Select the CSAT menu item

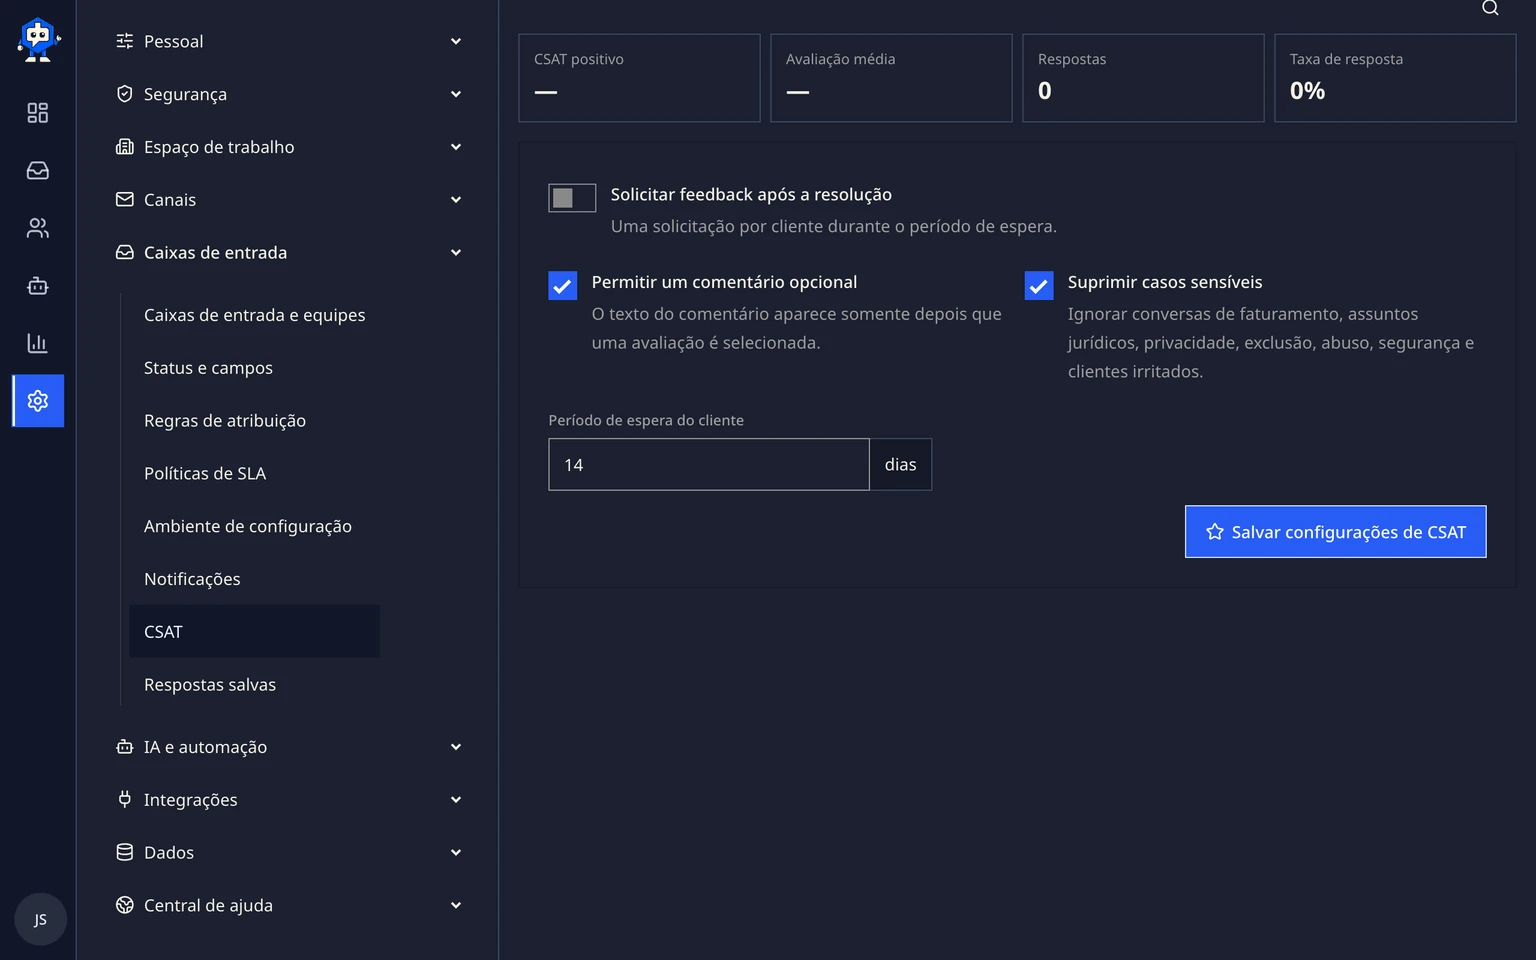pos(255,632)
